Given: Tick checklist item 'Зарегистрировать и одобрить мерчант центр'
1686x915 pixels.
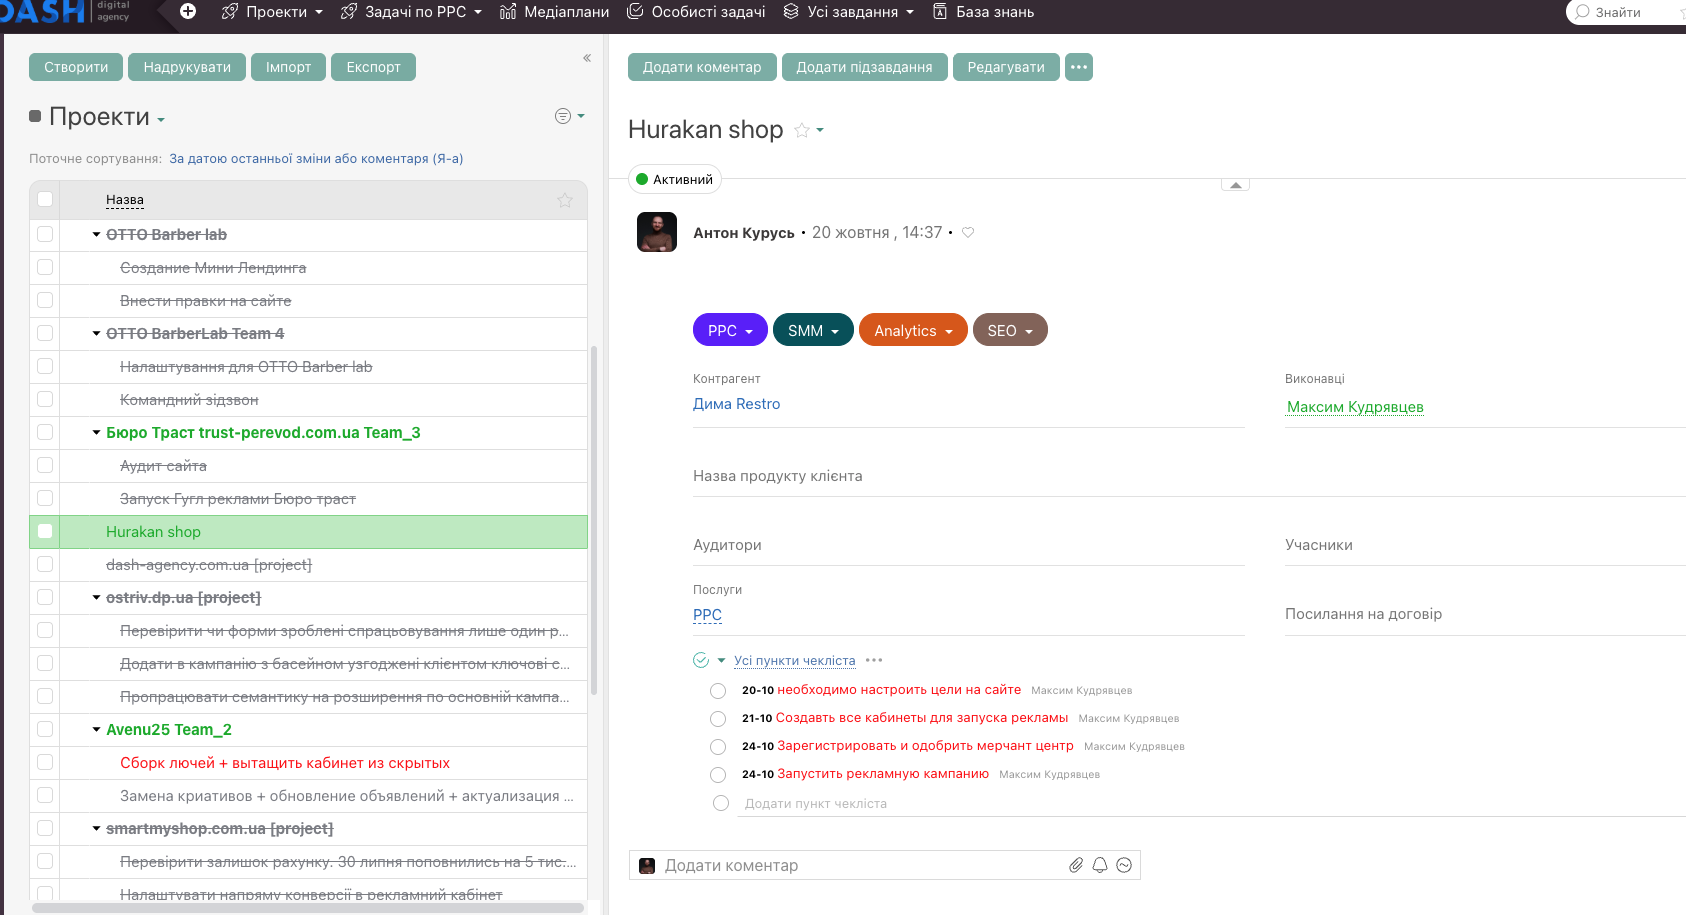Looking at the screenshot, I should (x=718, y=747).
